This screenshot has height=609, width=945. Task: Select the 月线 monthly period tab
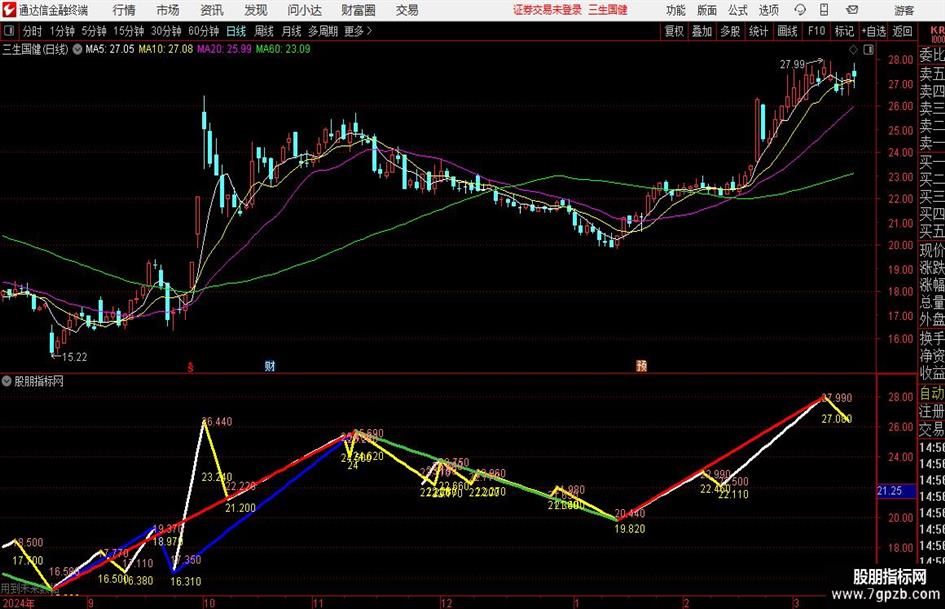click(x=291, y=31)
